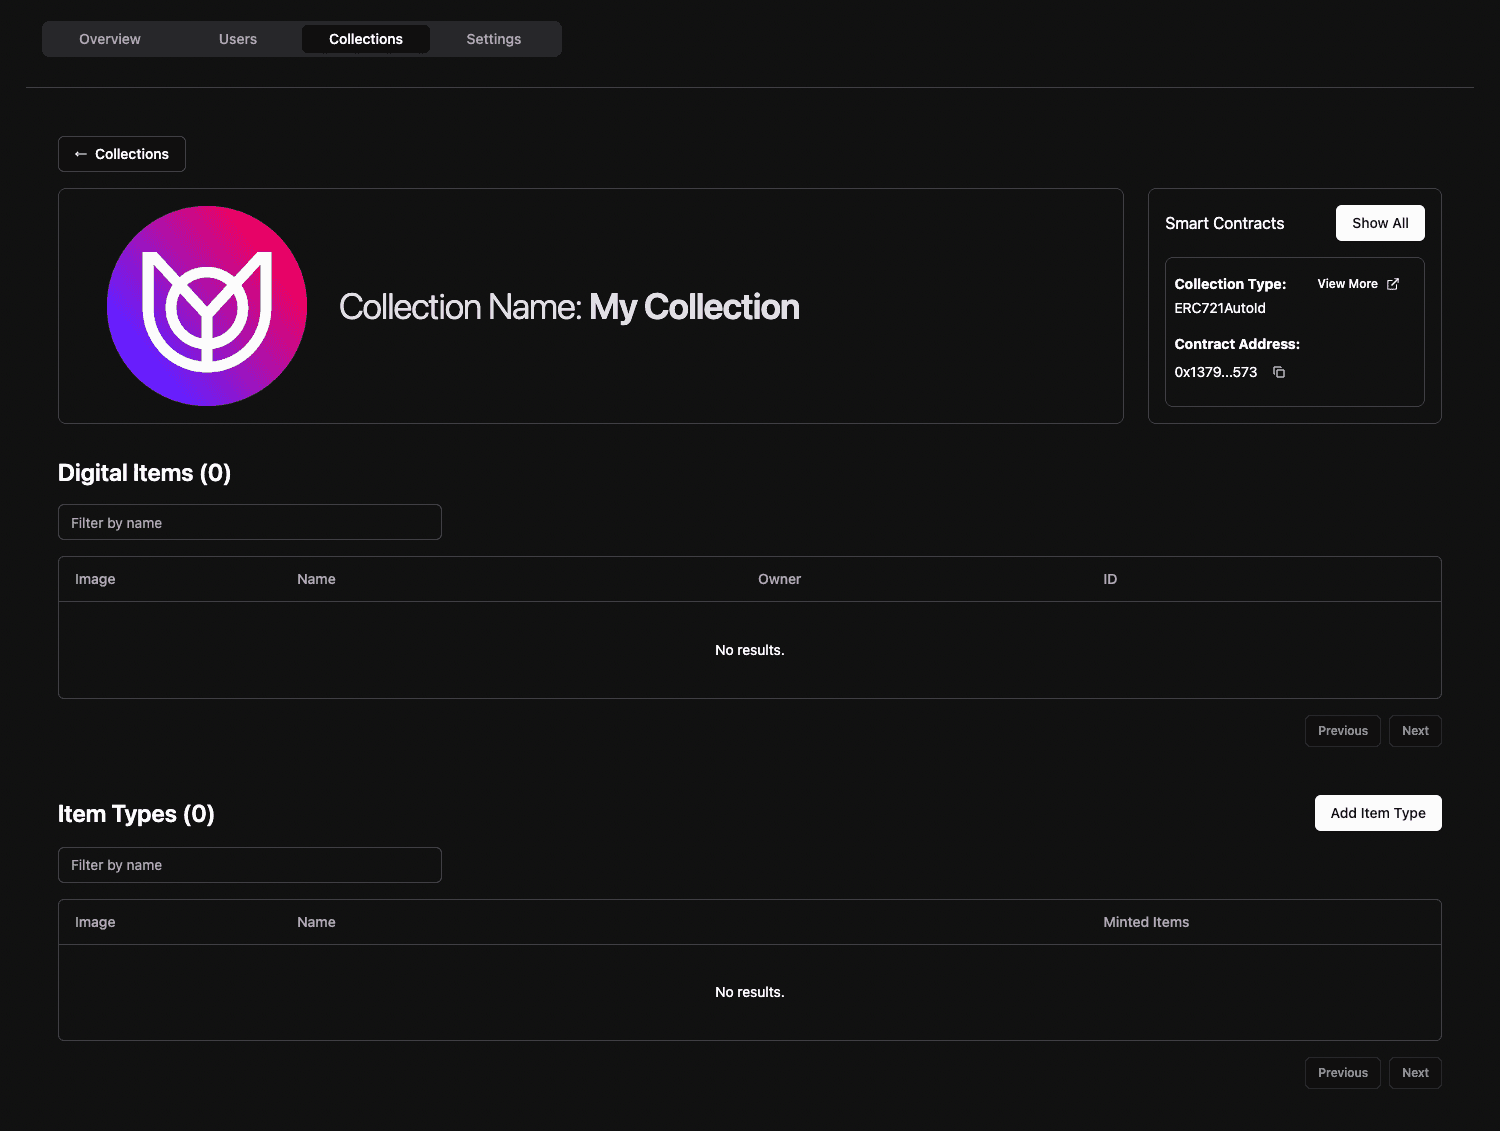The image size is (1500, 1131).
Task: Focus the Item Types filter by name field
Action: click(x=250, y=865)
